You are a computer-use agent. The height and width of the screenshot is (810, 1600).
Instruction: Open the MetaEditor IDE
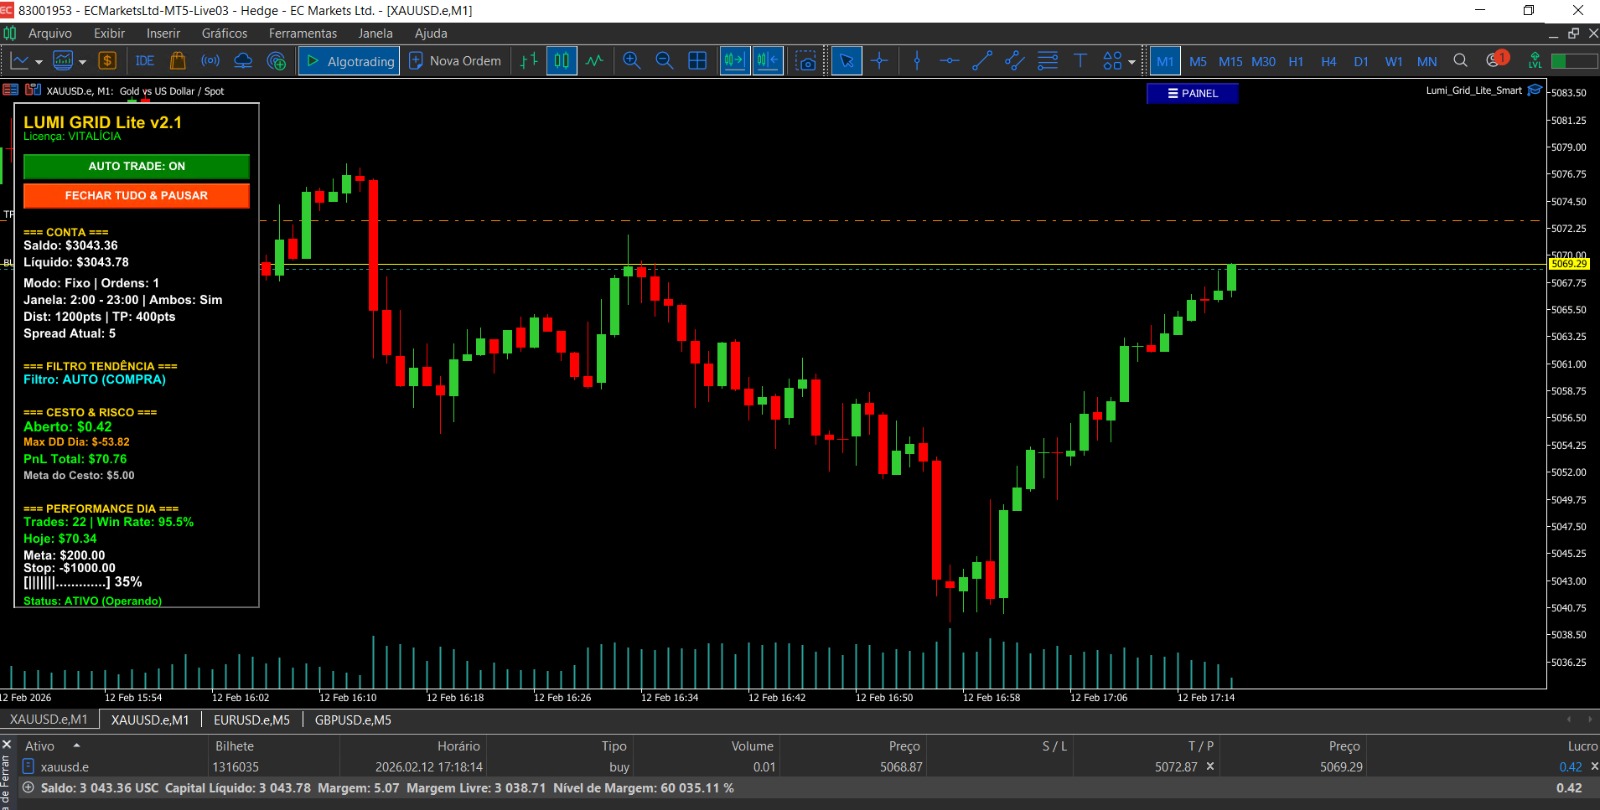click(145, 61)
